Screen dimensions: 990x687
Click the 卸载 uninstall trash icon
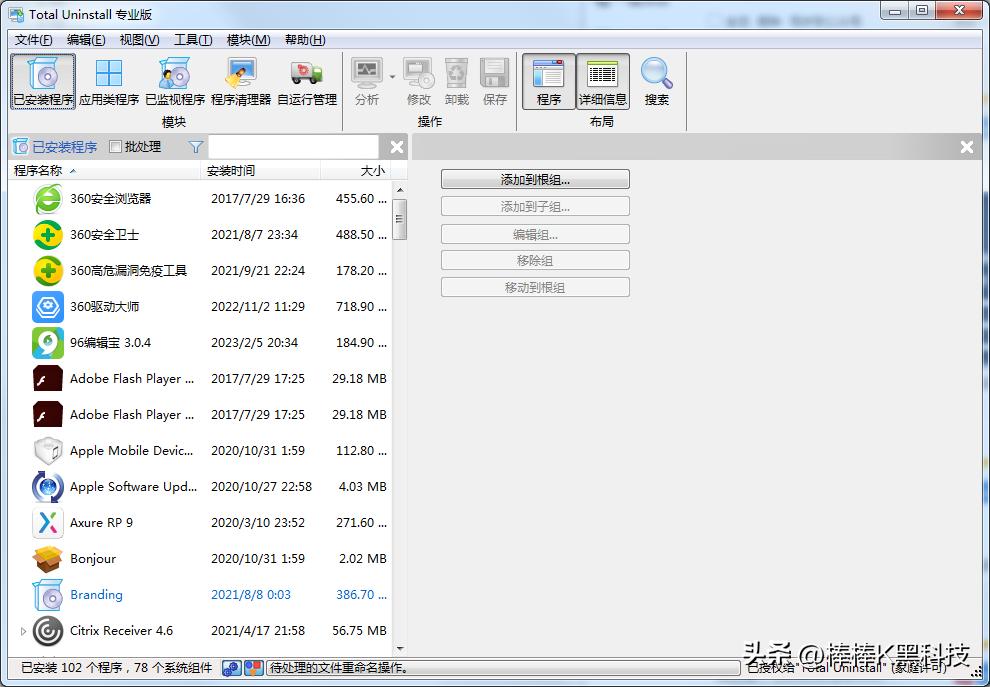click(456, 78)
